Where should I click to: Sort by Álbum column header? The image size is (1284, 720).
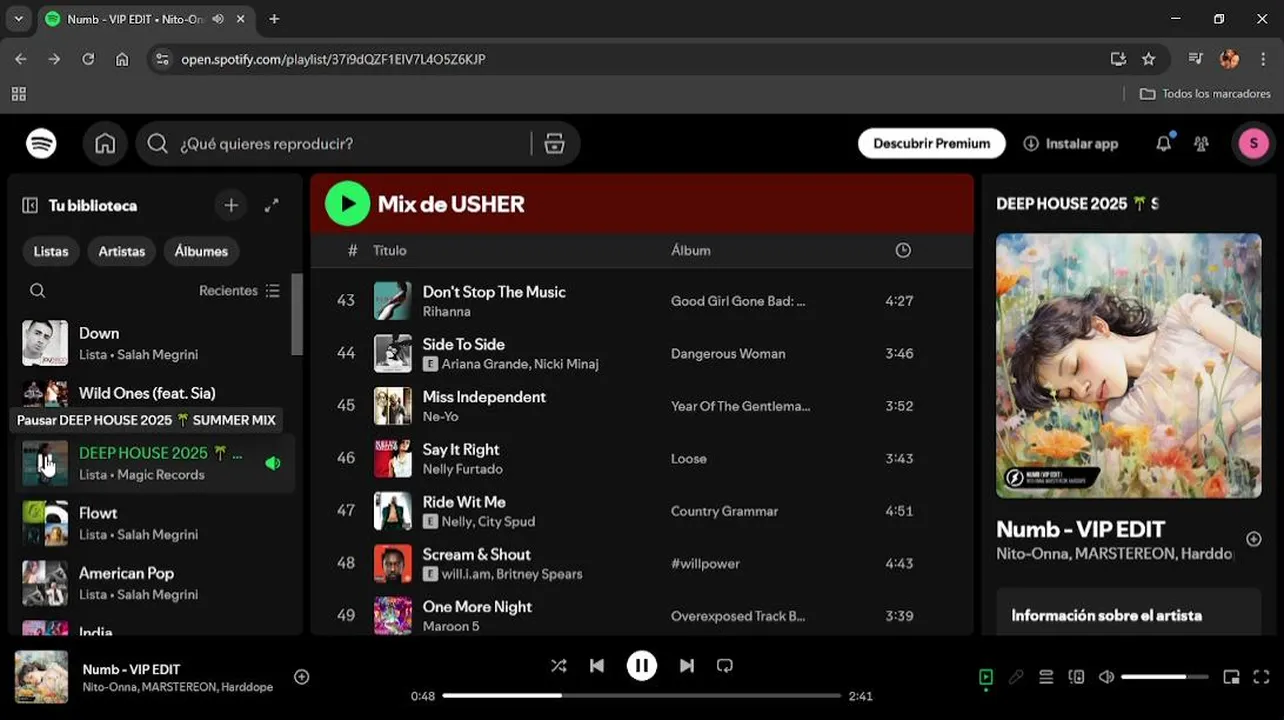tap(691, 251)
